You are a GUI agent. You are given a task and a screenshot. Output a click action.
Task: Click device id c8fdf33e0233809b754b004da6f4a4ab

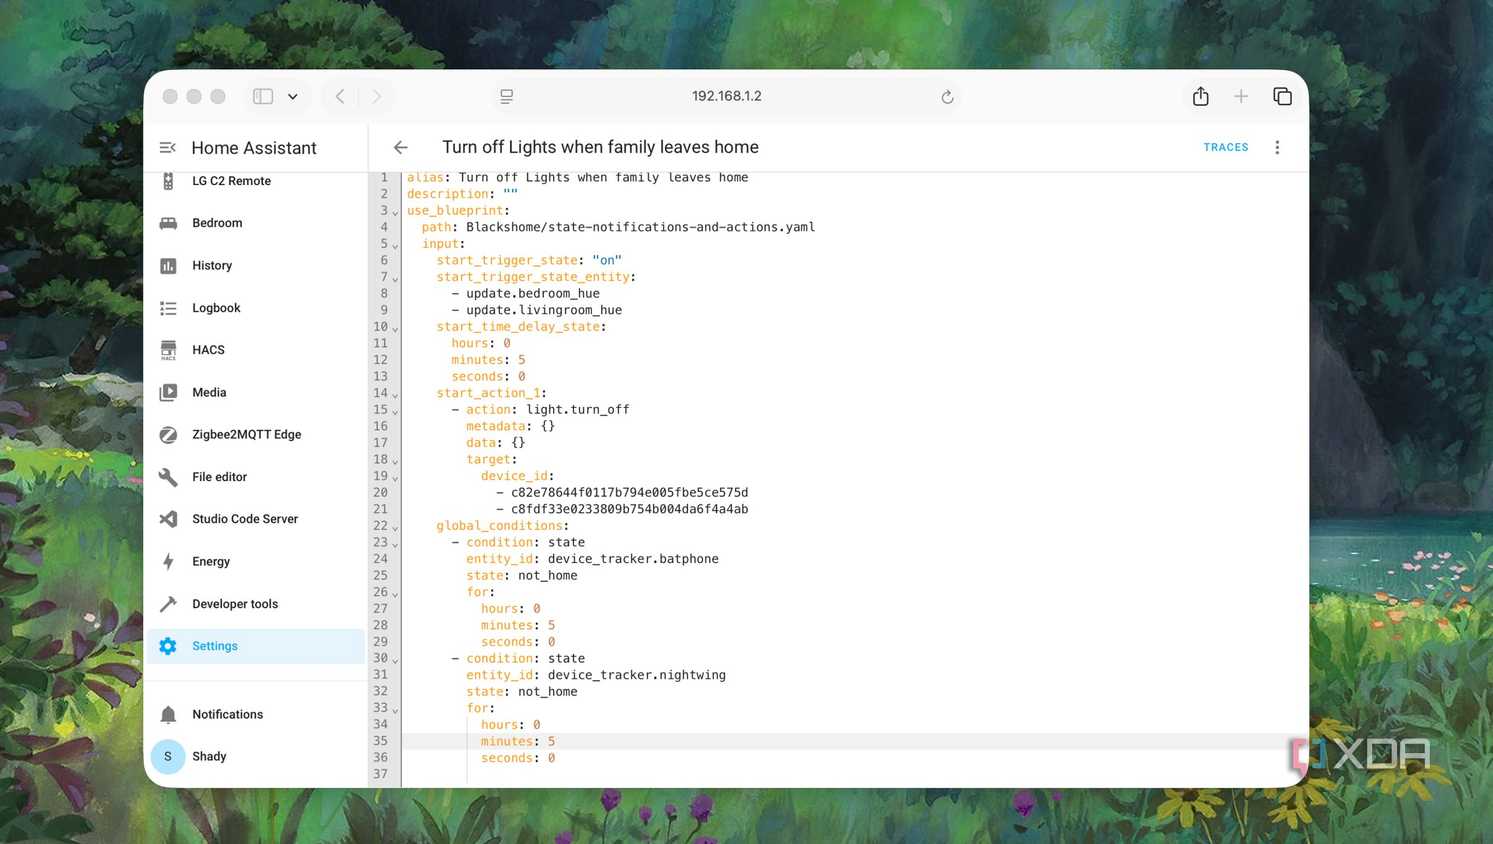(x=629, y=509)
